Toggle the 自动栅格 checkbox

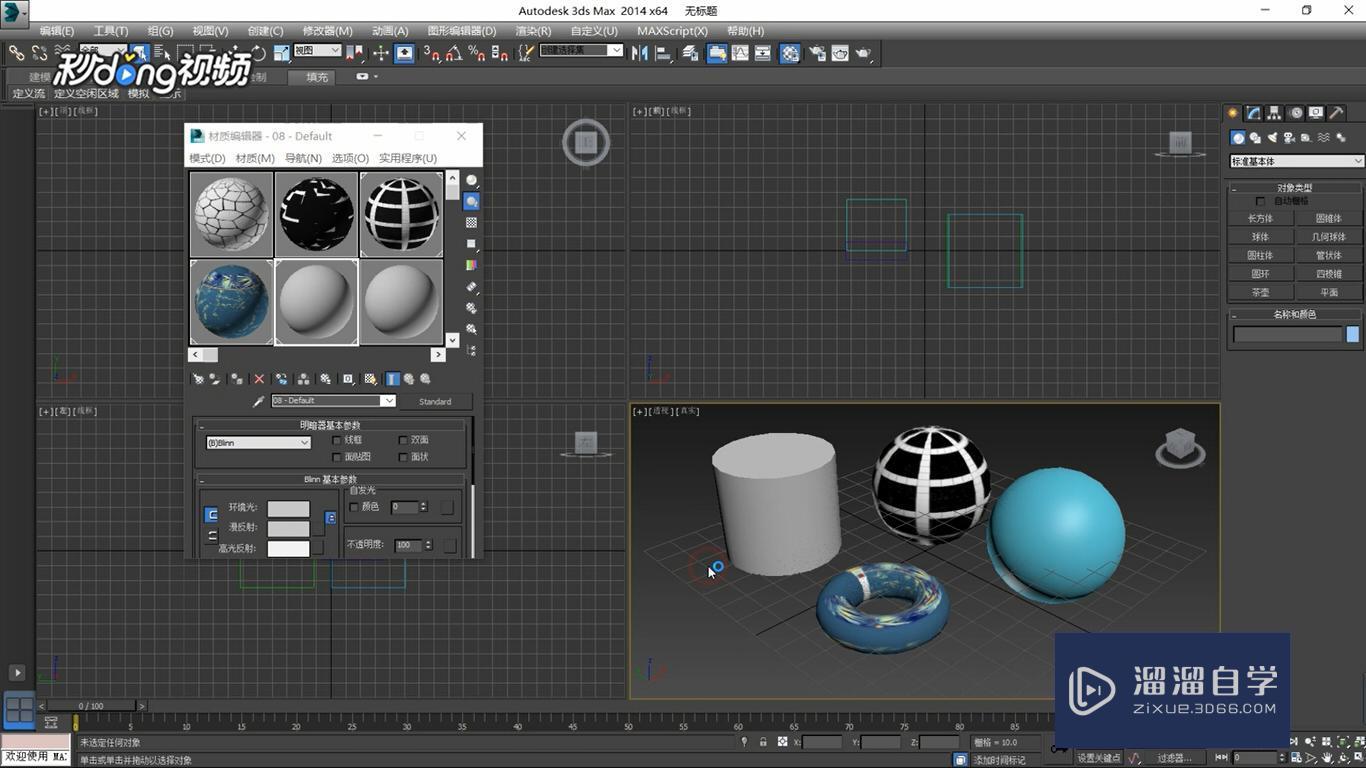1260,201
